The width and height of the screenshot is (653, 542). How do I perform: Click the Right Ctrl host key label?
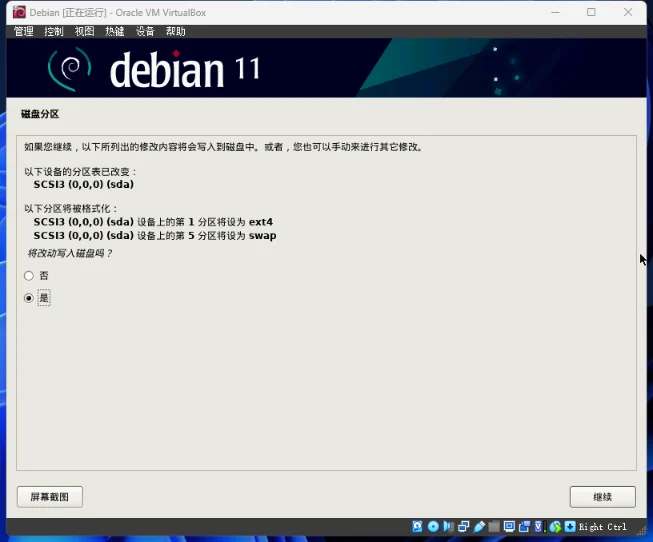[603, 527]
